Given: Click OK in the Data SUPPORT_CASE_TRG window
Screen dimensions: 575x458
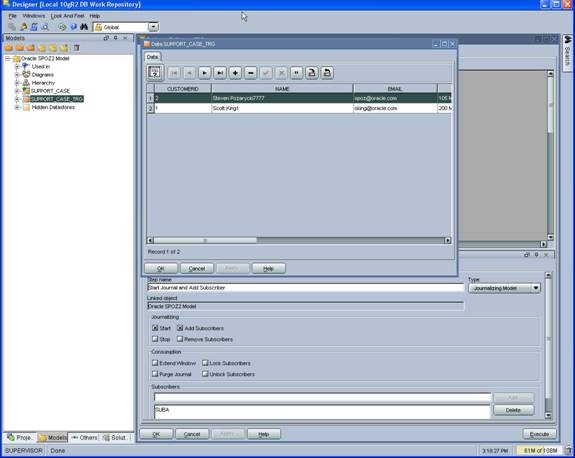Looking at the screenshot, I should [161, 268].
